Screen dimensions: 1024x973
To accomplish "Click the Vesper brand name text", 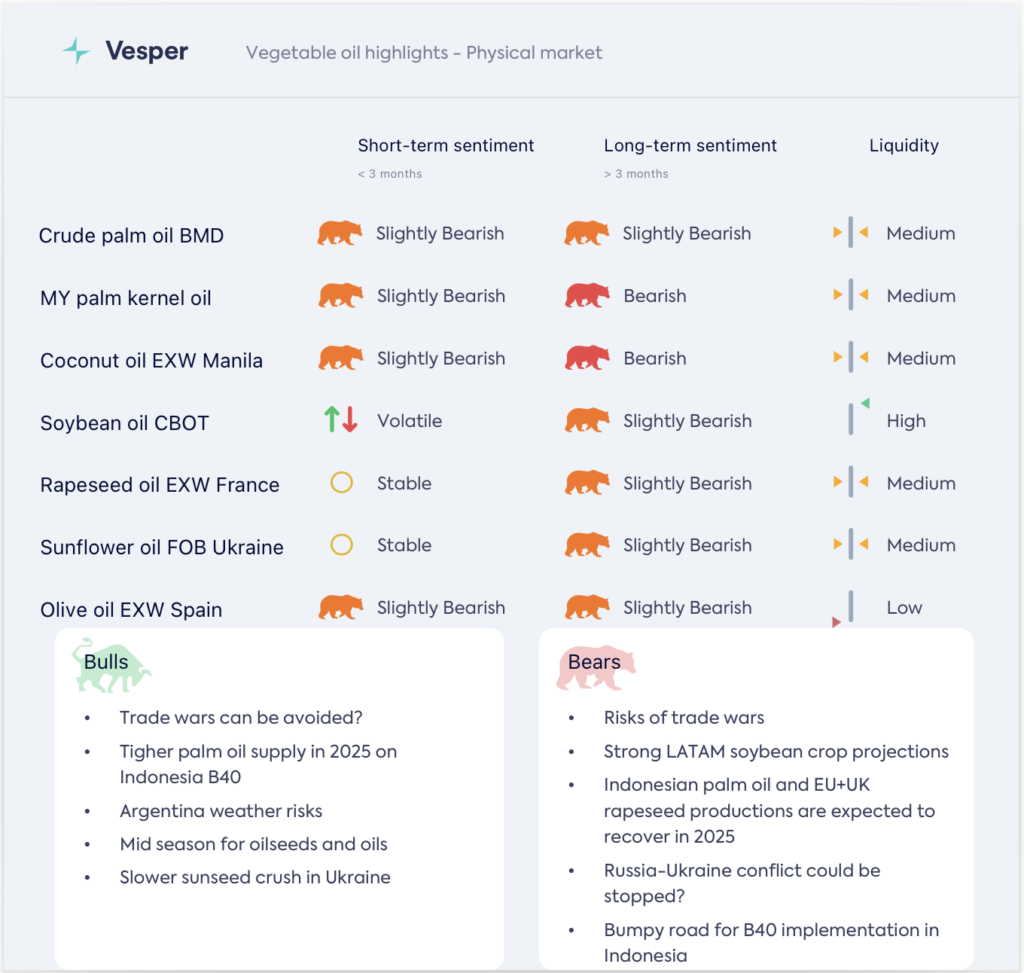I will 146,52.
